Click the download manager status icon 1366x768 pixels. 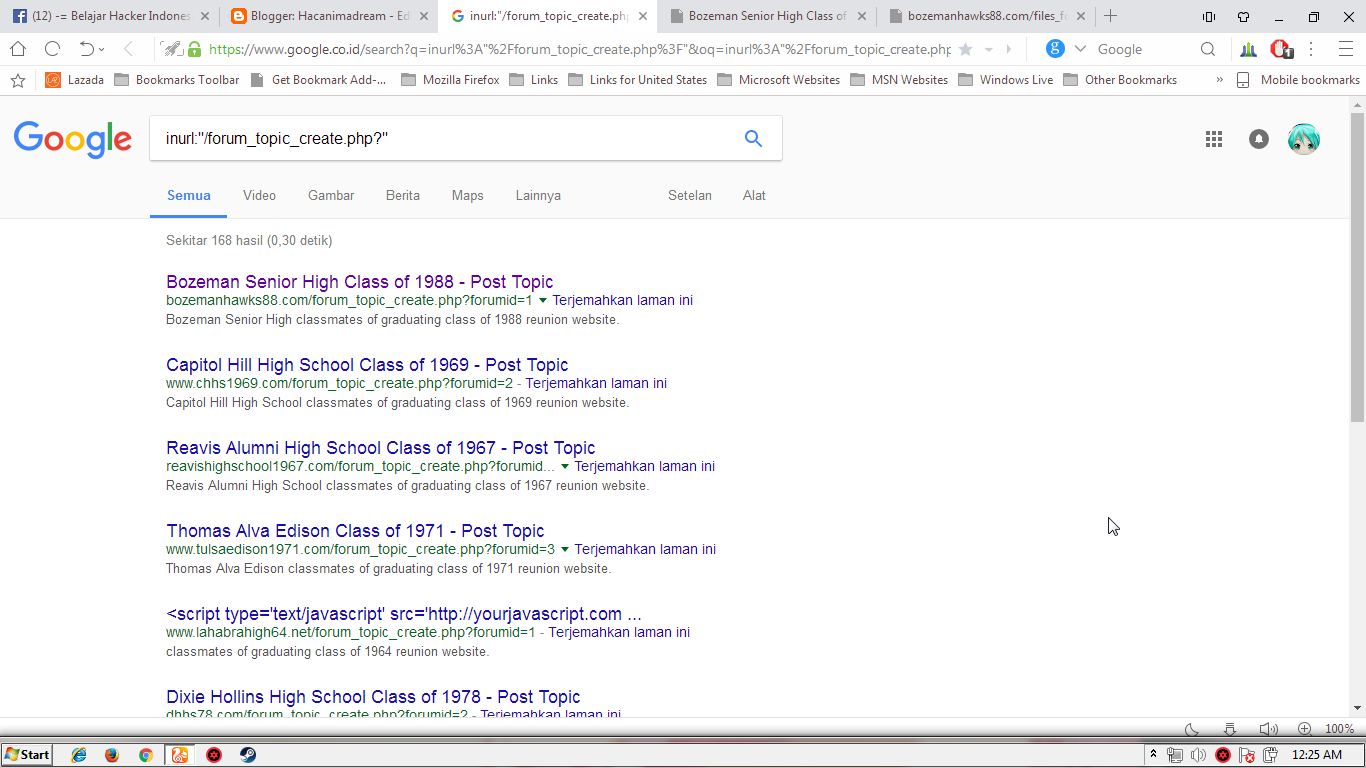(1230, 729)
